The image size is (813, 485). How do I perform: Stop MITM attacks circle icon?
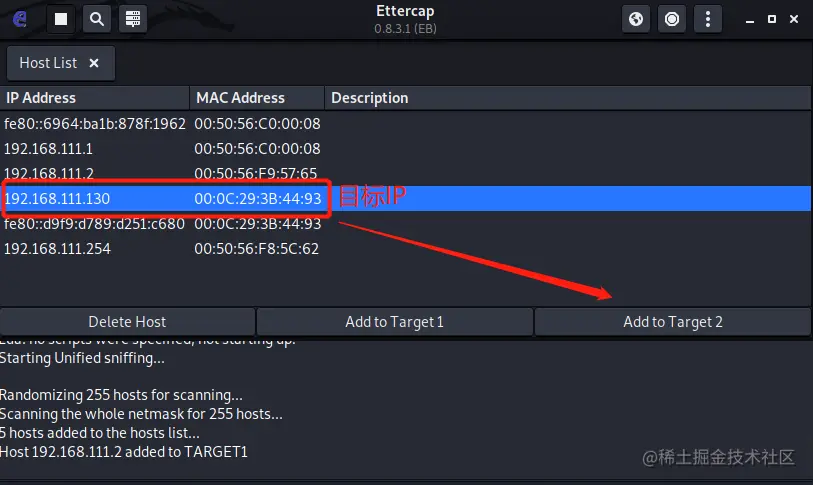672,19
